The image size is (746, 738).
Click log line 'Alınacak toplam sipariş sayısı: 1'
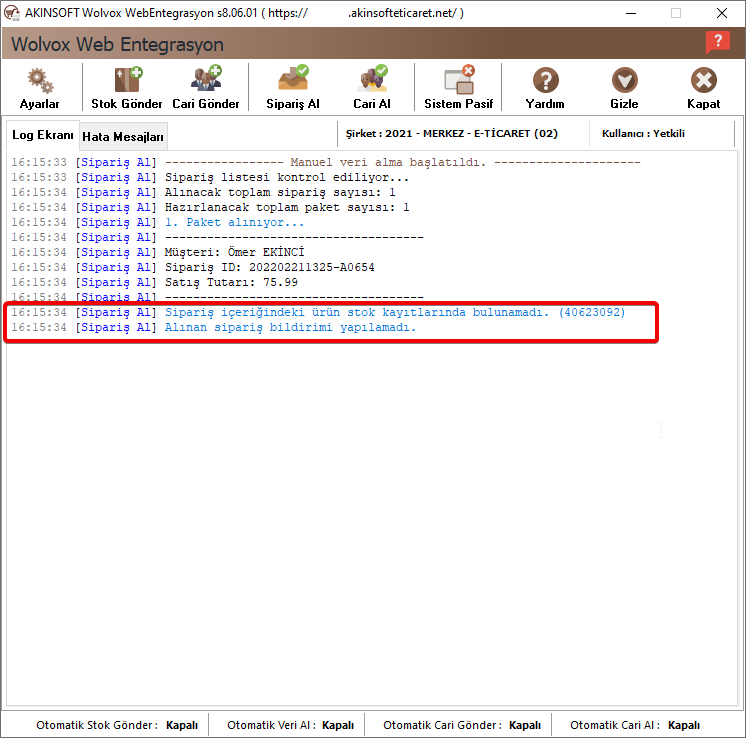pyautogui.click(x=203, y=193)
